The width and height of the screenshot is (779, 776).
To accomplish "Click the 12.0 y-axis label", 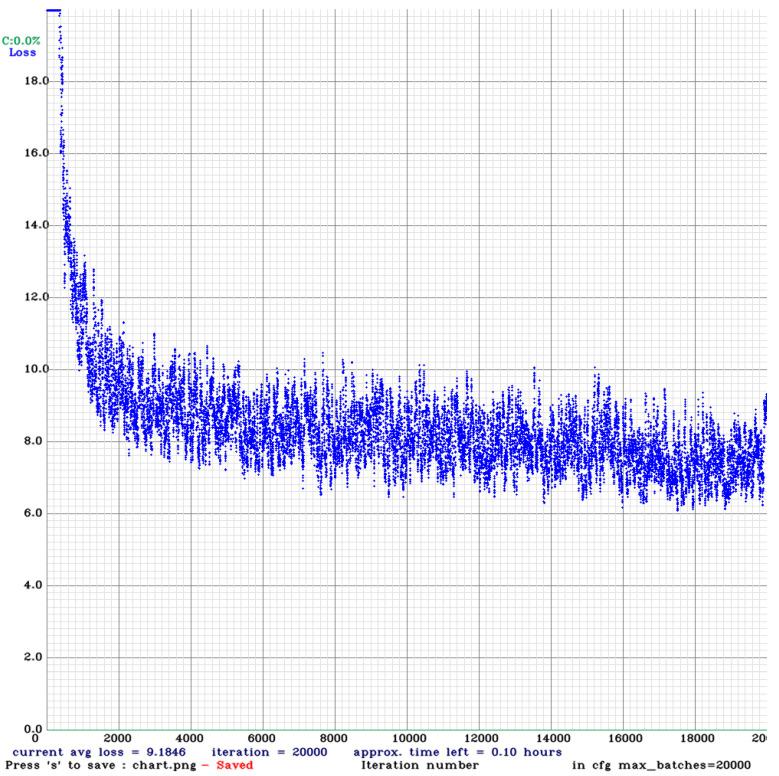I will [37, 297].
